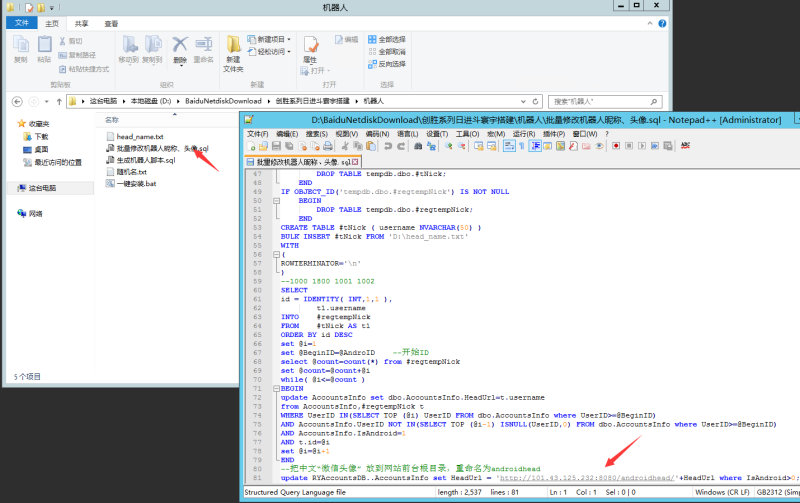800x503 pixels.
Task: Click the Explorer back navigation arrow
Action: [16, 101]
